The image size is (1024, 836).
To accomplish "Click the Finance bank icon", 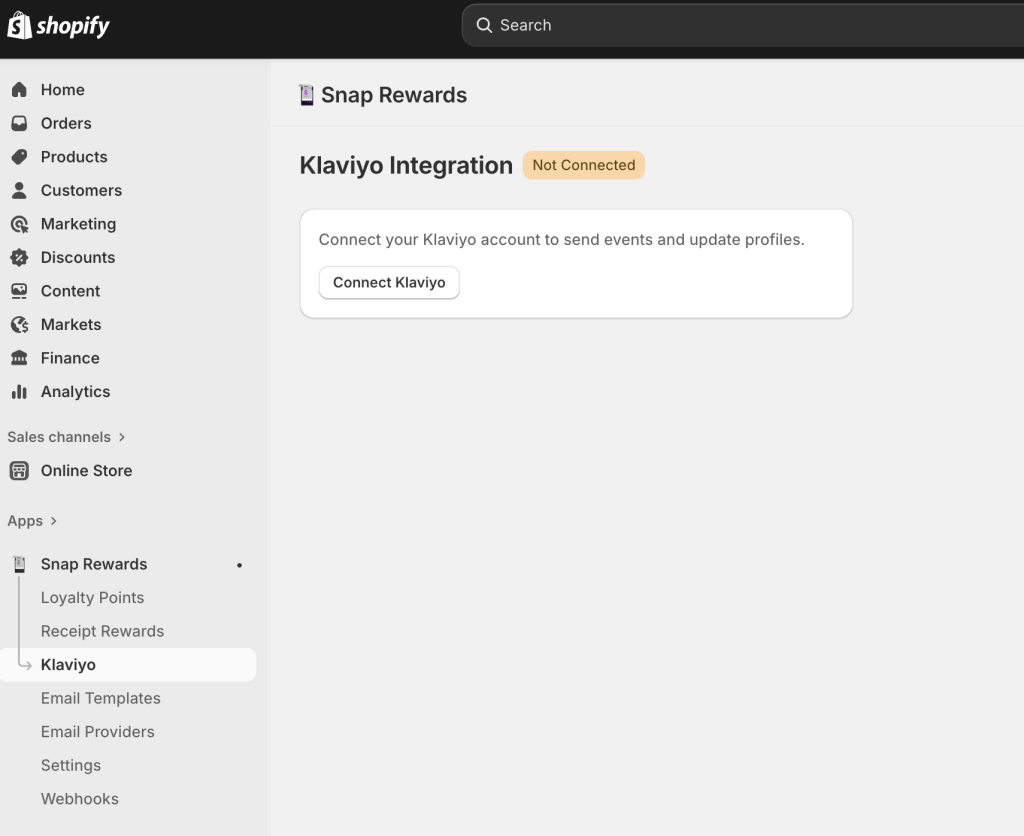I will point(19,358).
